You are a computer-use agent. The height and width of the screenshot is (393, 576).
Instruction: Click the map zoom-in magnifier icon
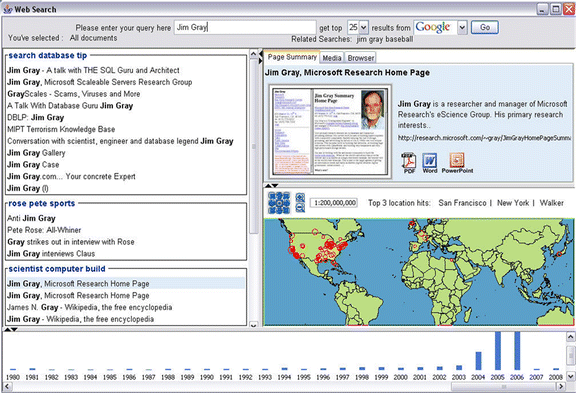300,198
